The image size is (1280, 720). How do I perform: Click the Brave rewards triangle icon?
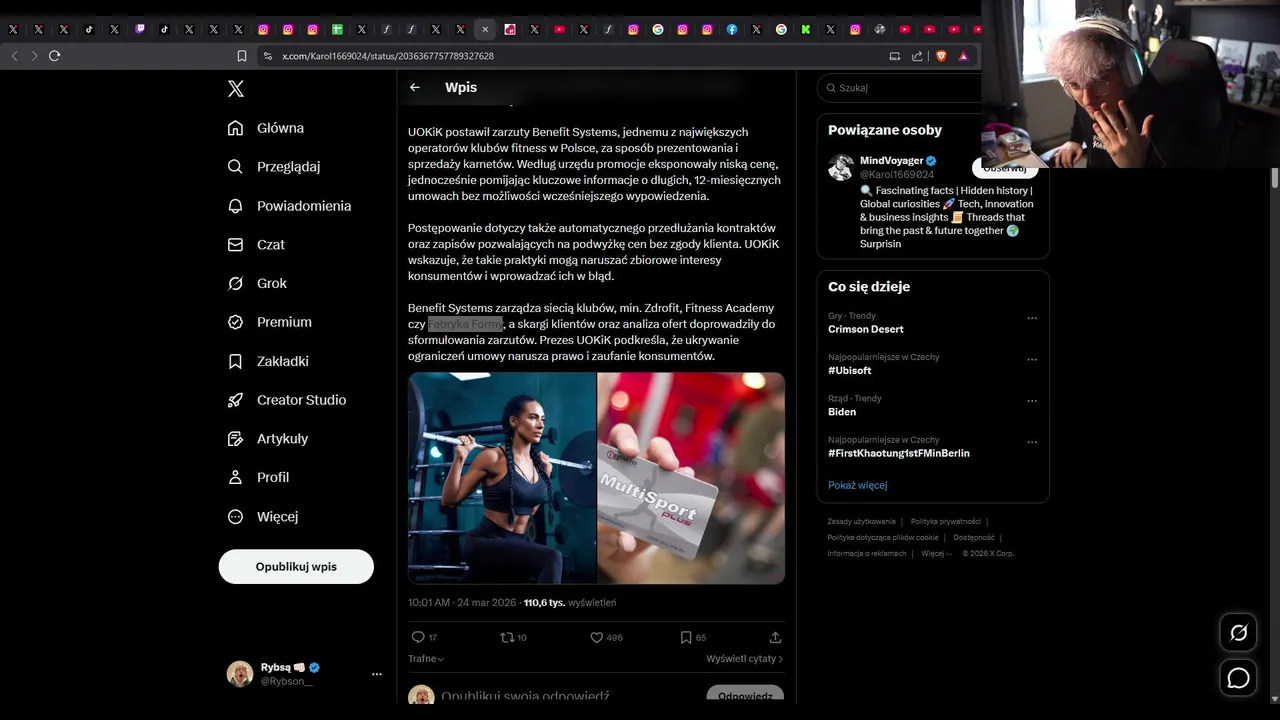964,56
